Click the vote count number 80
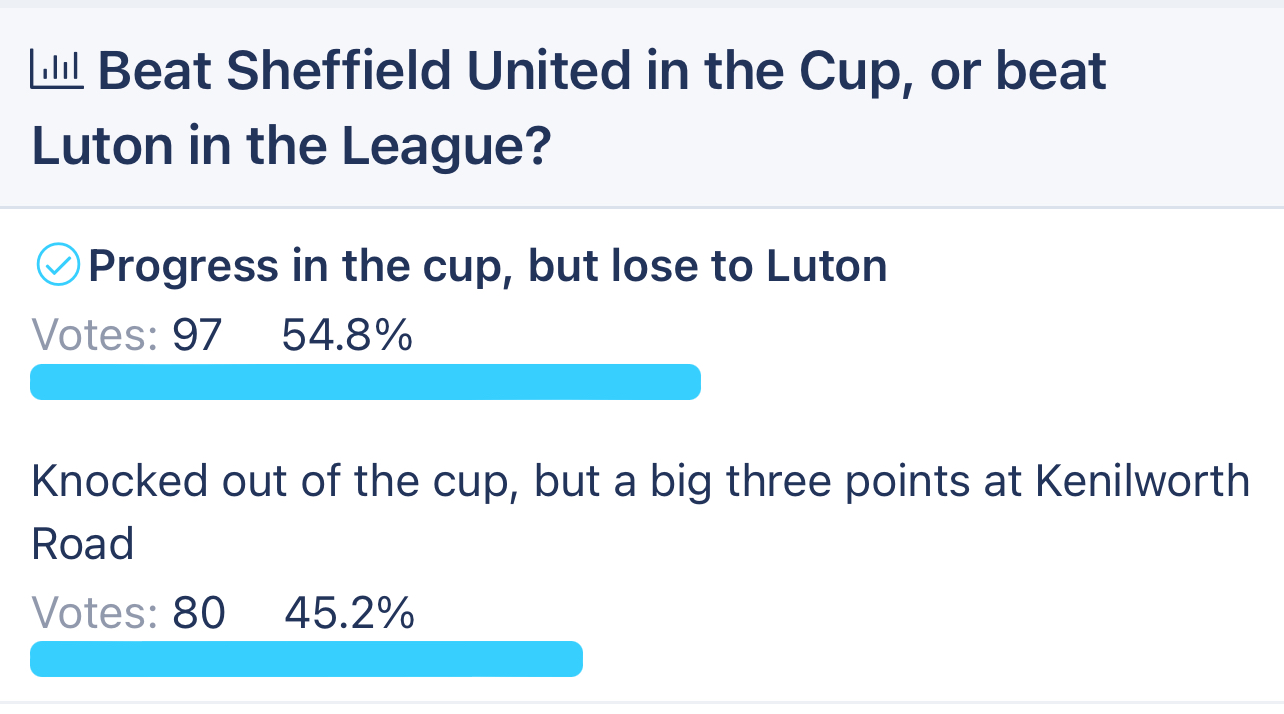 [x=199, y=613]
